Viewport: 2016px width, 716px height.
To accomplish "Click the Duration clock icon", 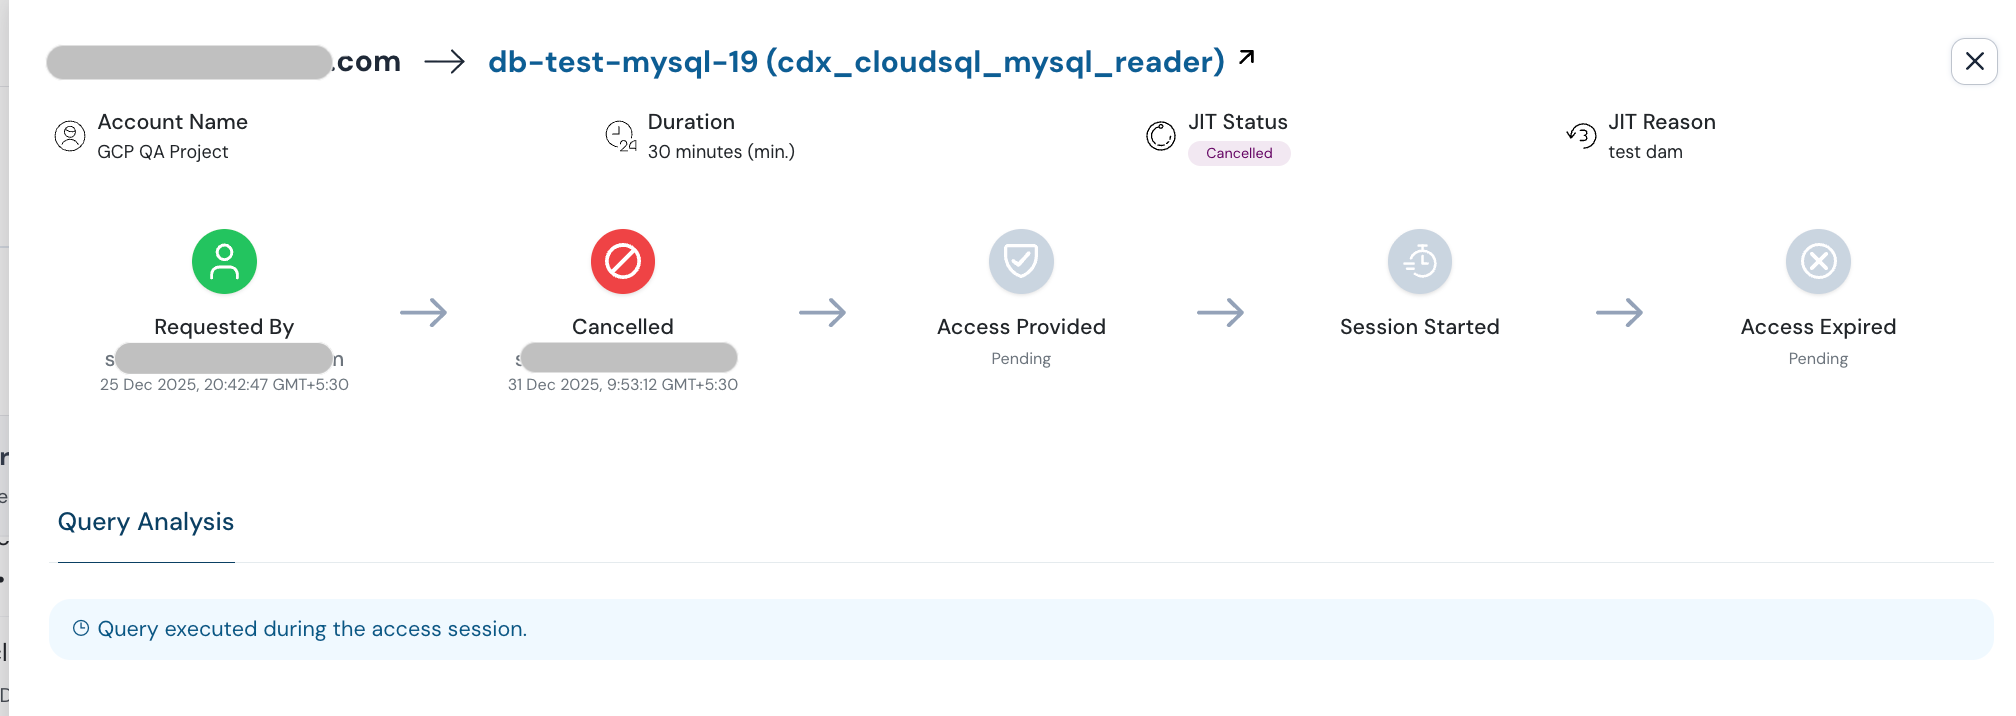I will [x=620, y=136].
